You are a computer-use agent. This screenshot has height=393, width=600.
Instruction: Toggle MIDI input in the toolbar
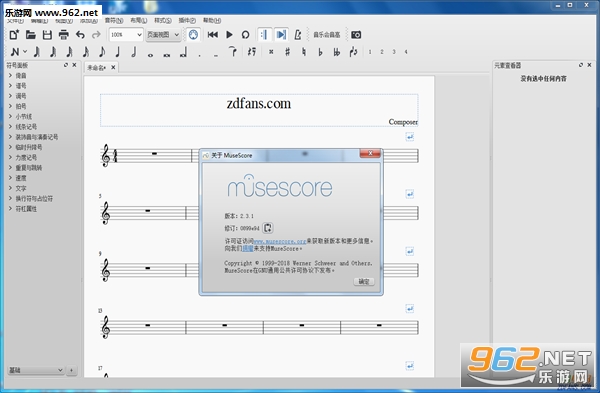[x=193, y=35]
